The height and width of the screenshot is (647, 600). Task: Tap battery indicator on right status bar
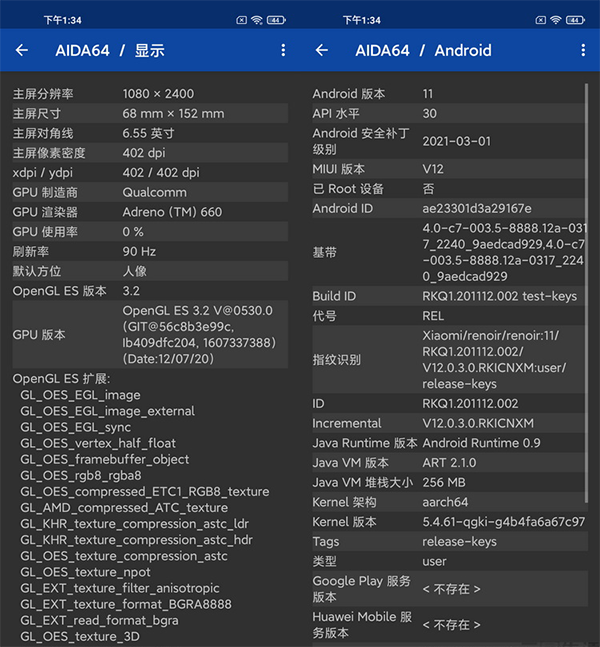576,19
